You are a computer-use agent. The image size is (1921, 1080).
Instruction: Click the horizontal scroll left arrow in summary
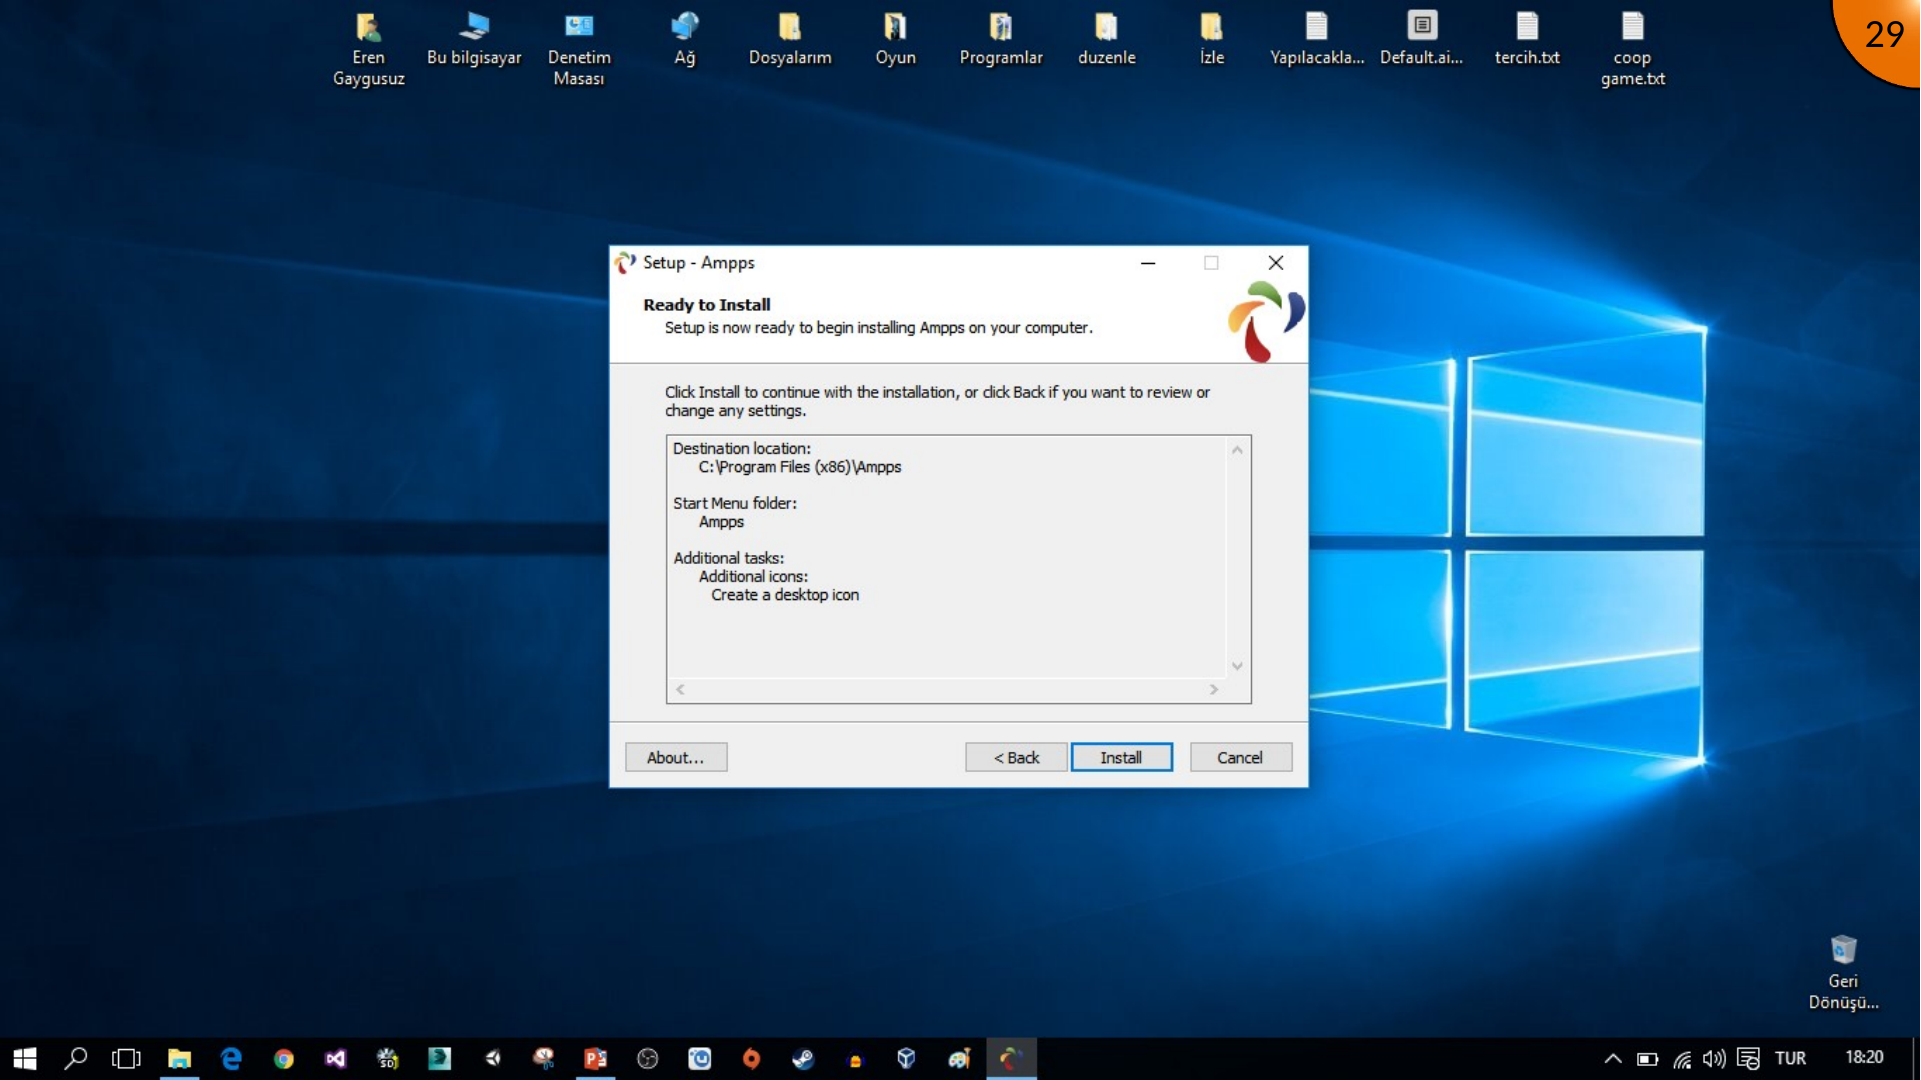click(680, 689)
